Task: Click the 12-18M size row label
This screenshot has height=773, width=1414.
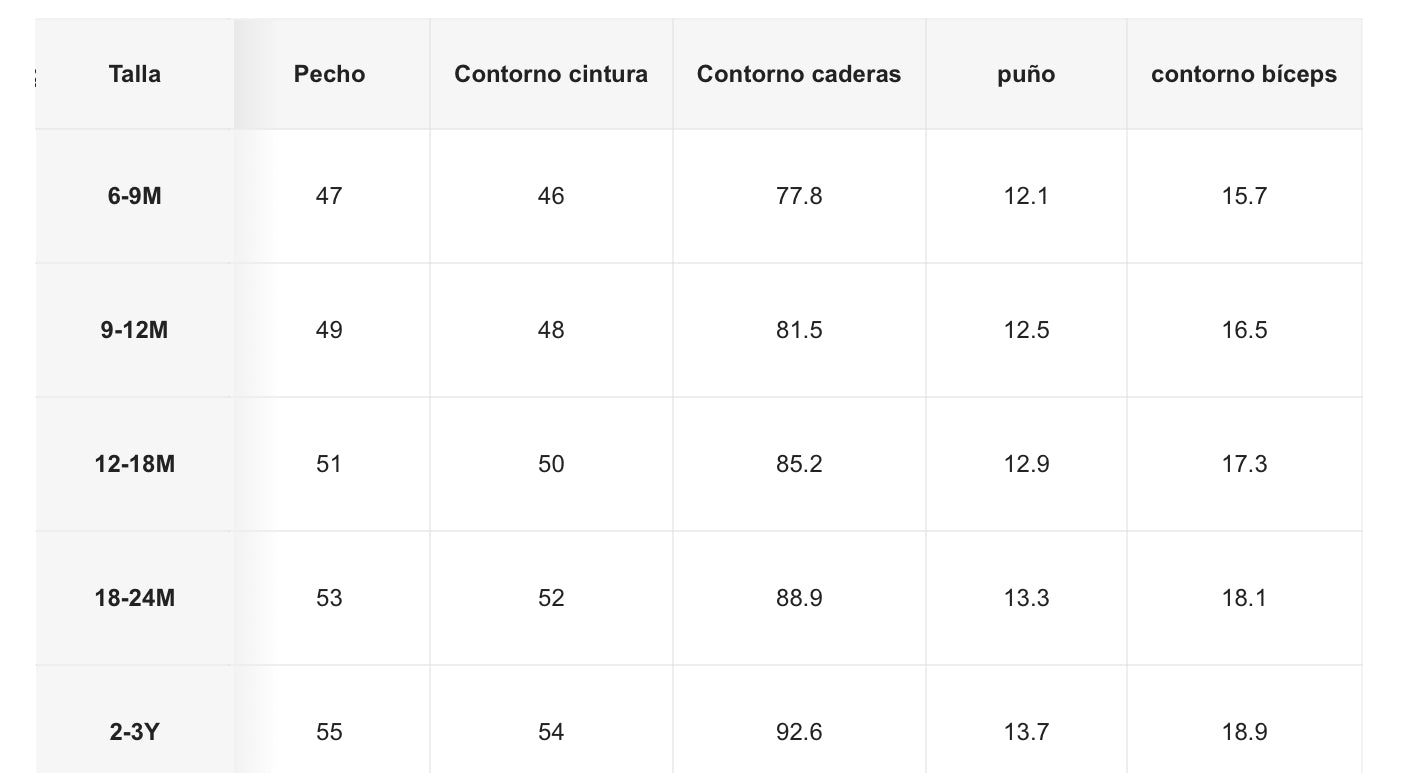Action: 135,464
